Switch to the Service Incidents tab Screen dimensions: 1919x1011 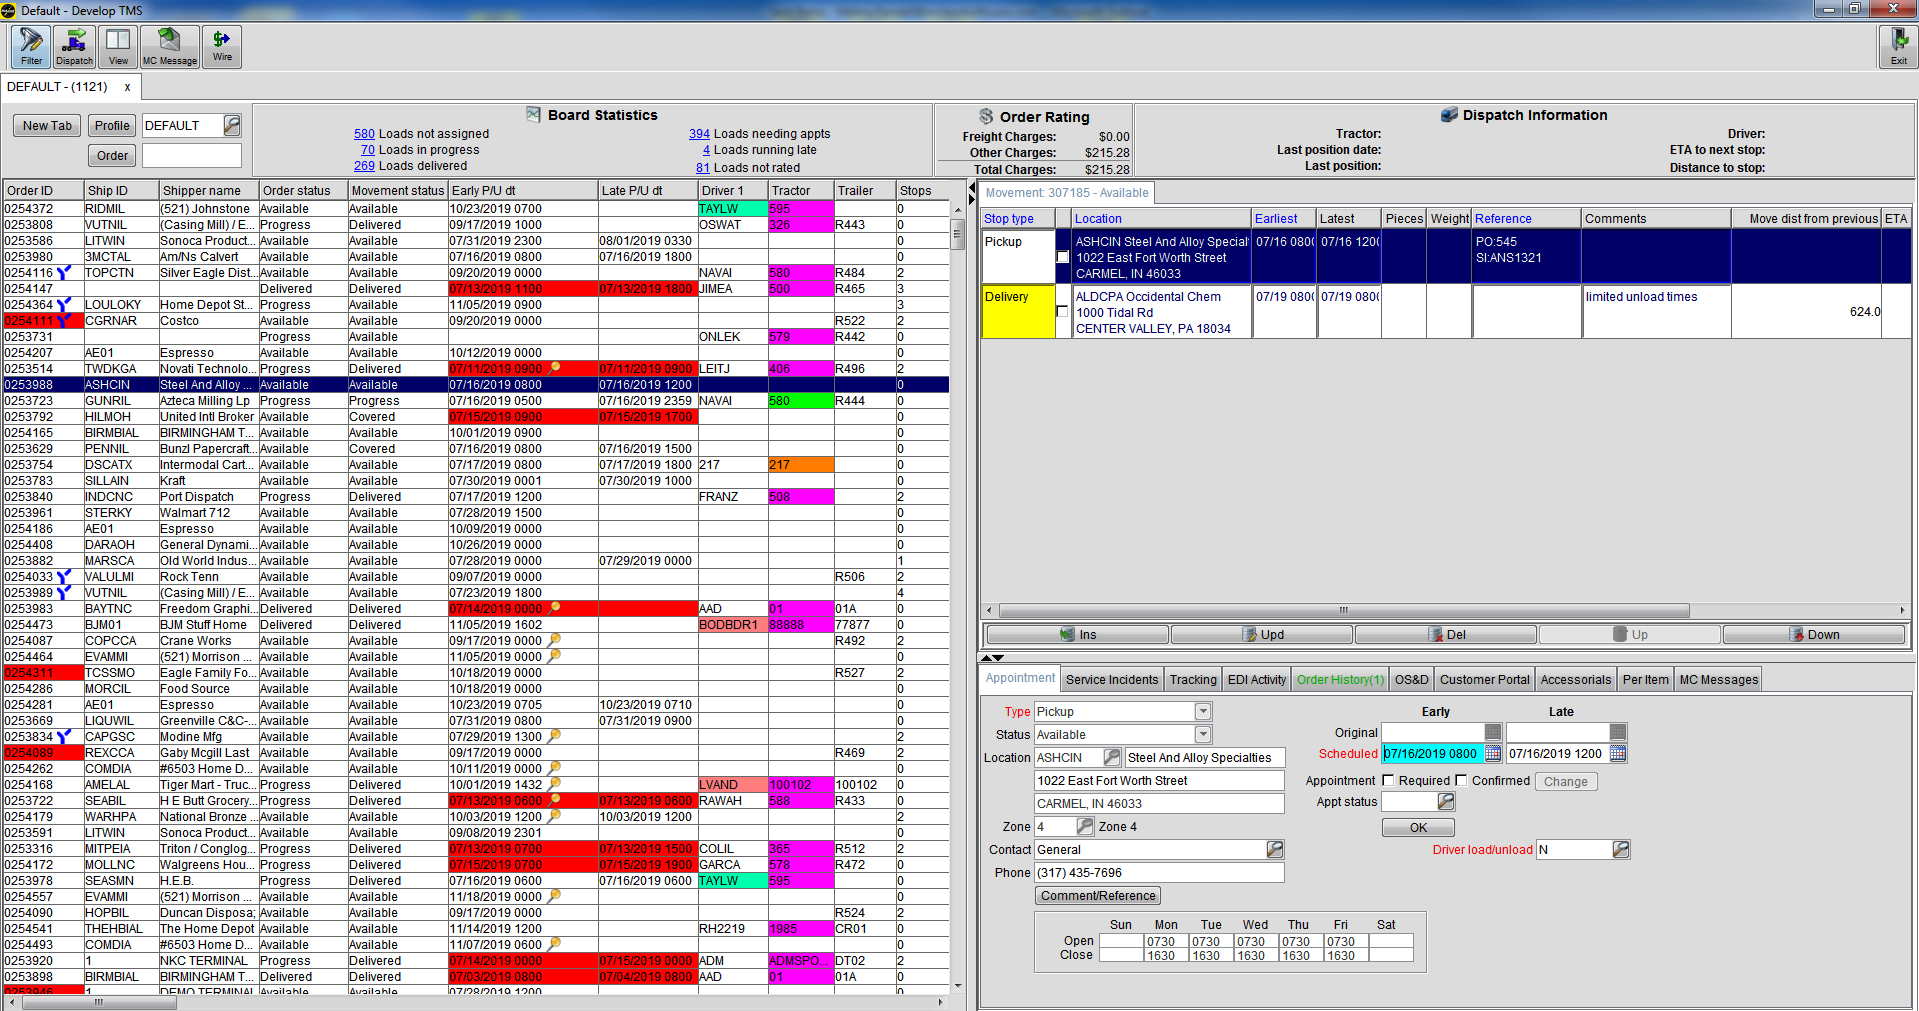coord(1111,680)
